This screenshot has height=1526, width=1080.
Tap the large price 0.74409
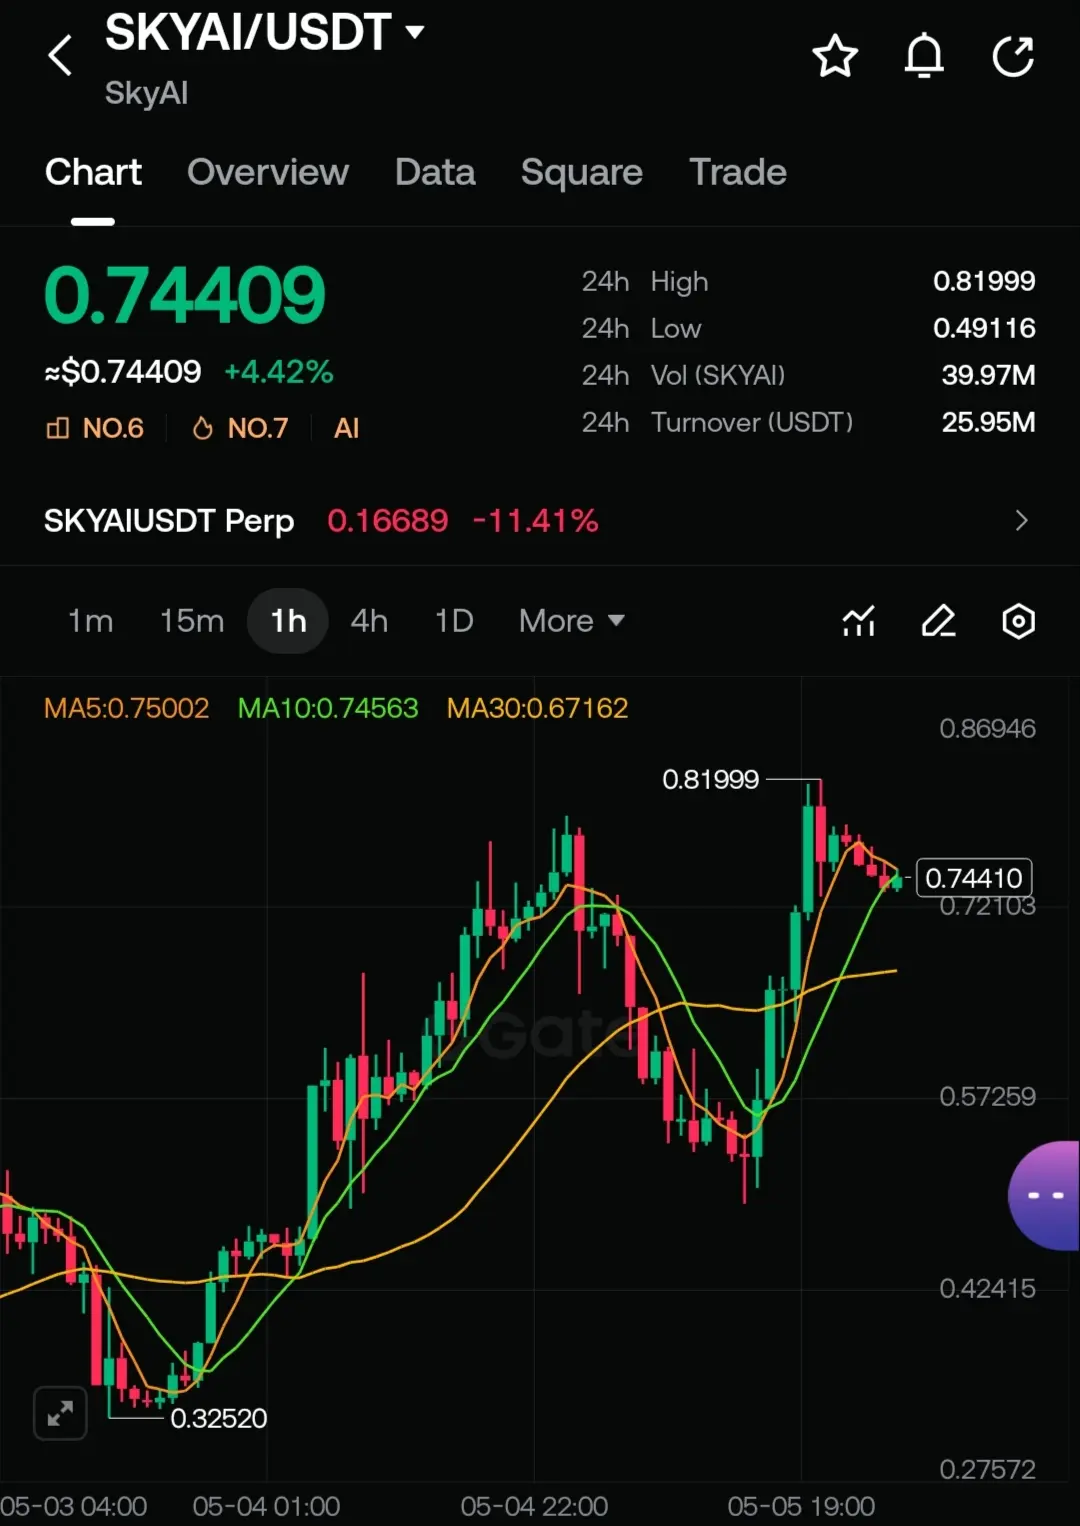point(185,296)
